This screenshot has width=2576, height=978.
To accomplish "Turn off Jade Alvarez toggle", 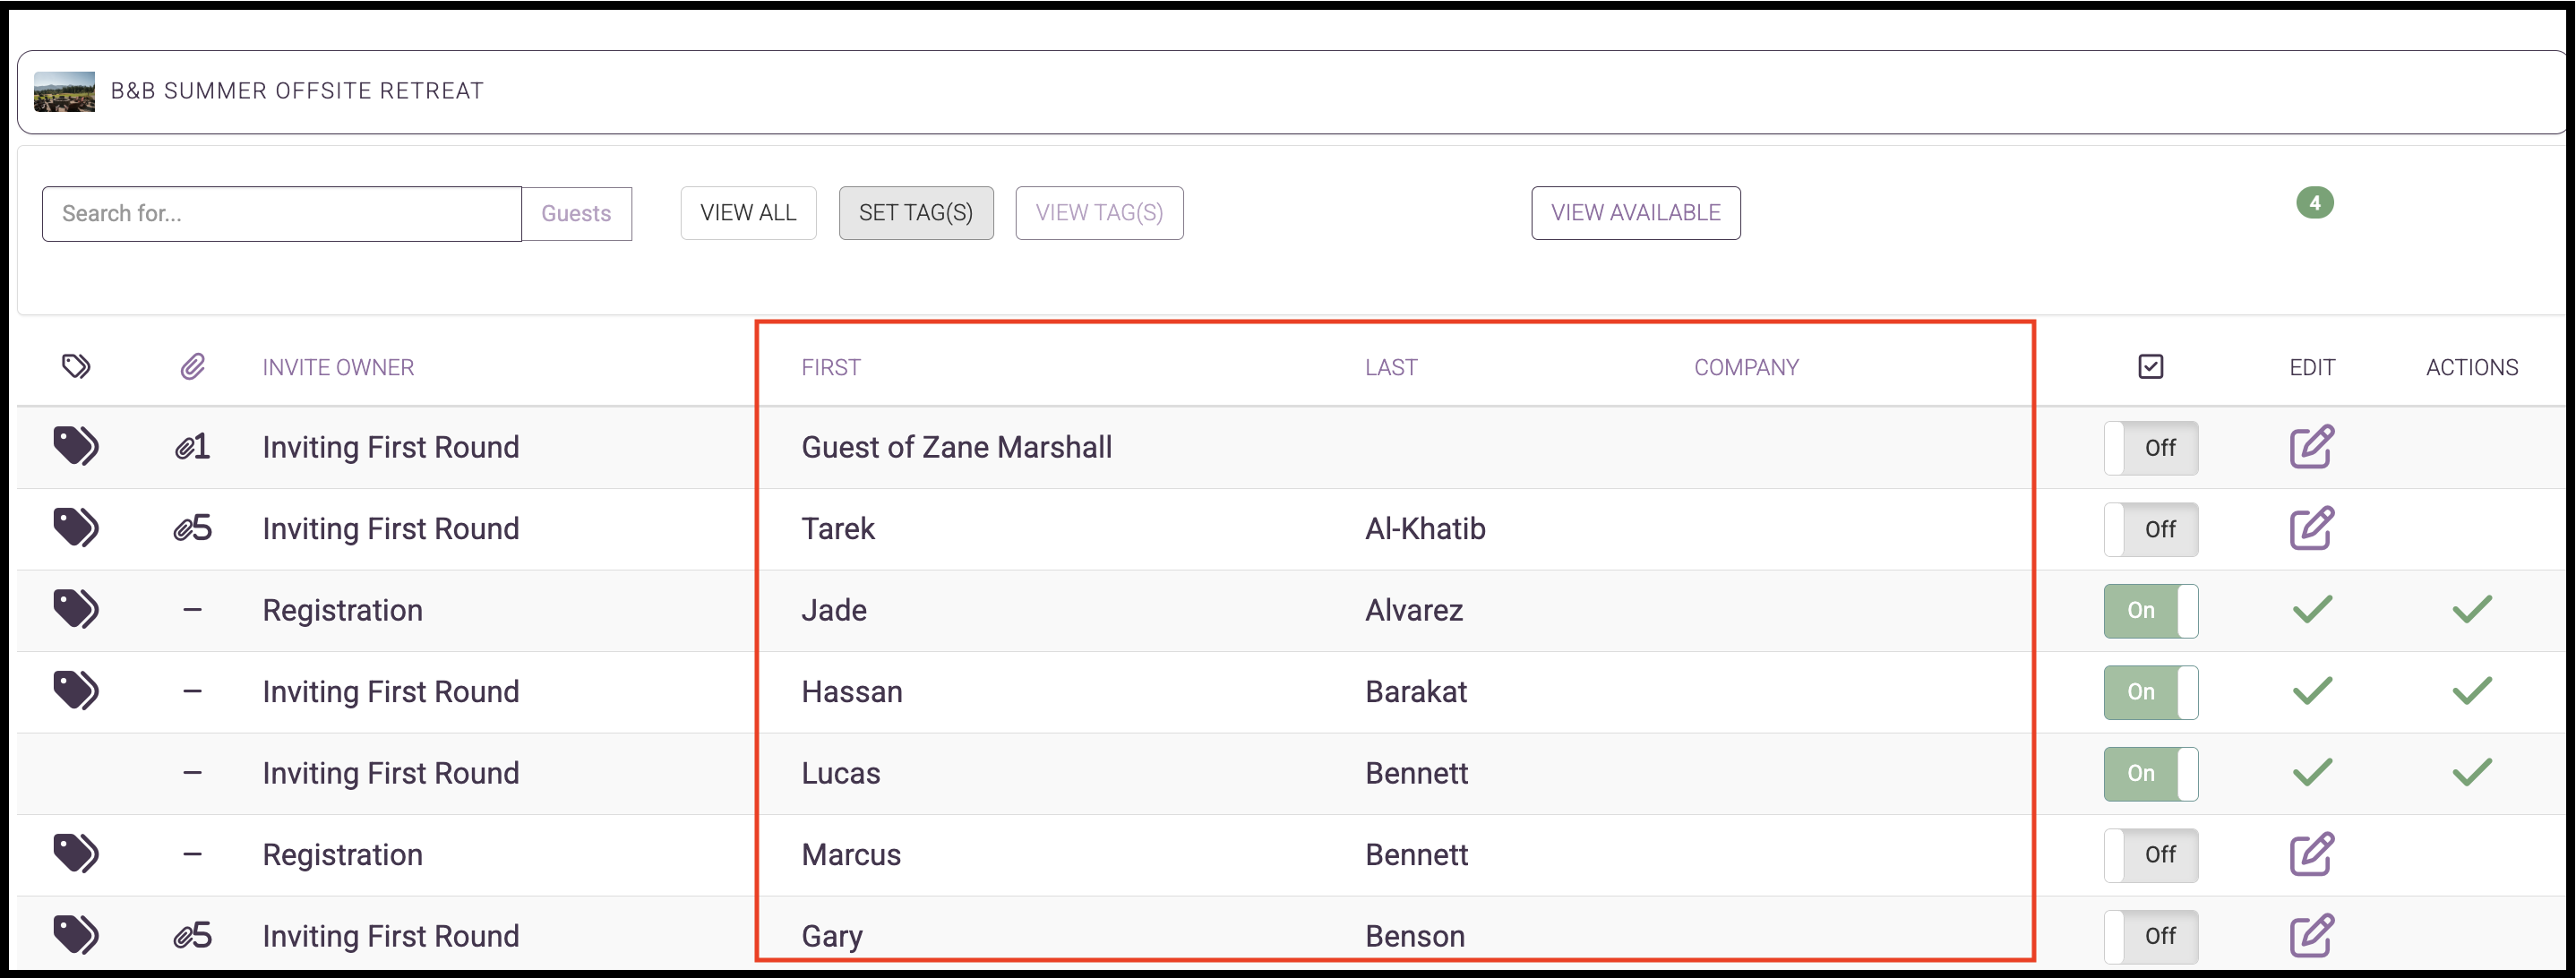I will tap(2150, 610).
